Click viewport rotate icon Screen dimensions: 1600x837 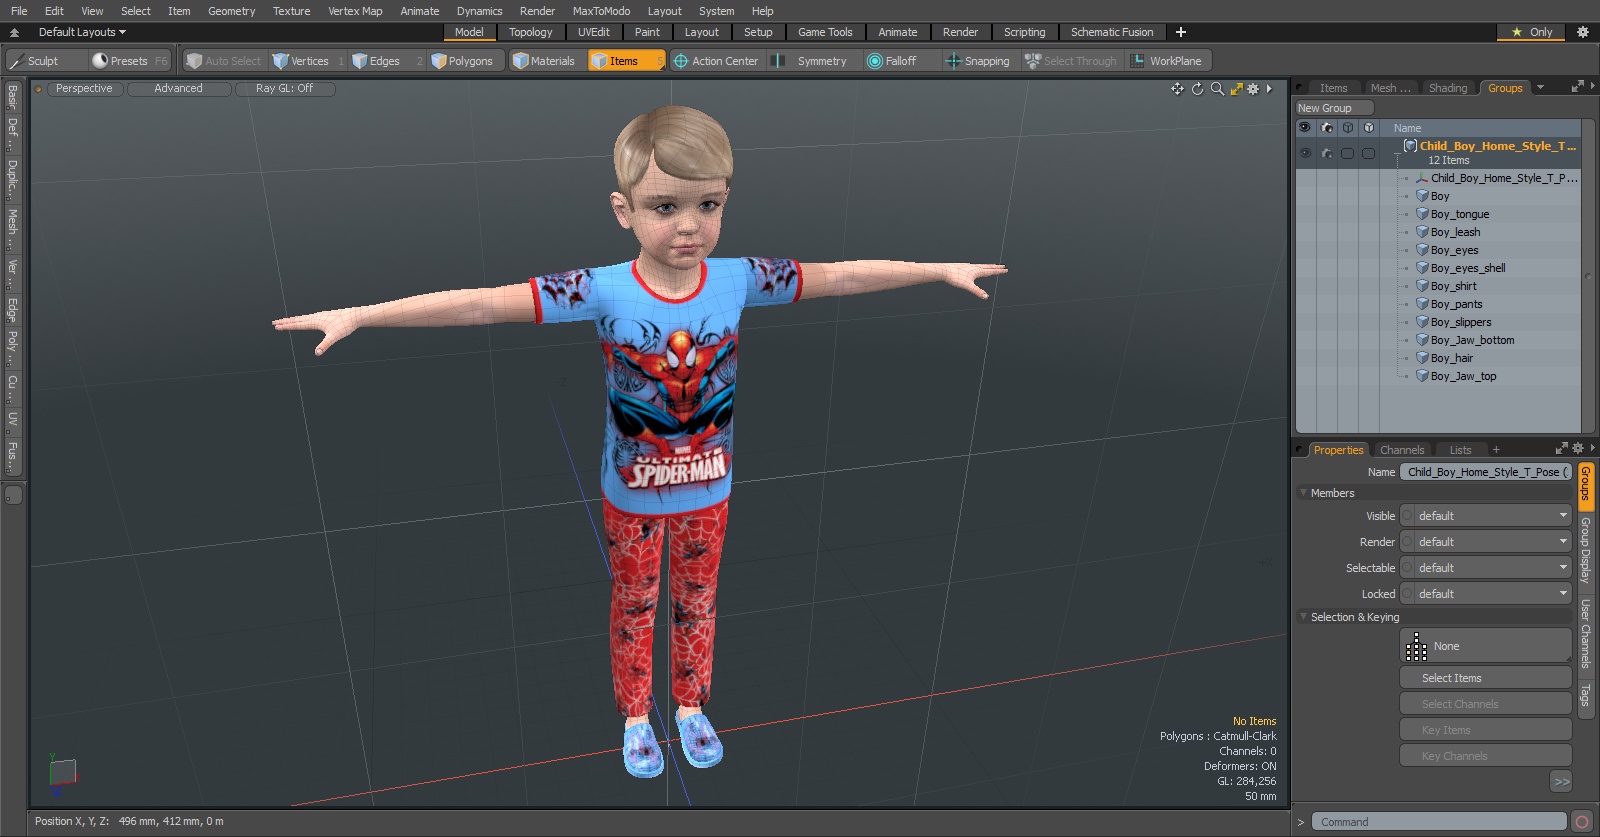click(x=1197, y=89)
